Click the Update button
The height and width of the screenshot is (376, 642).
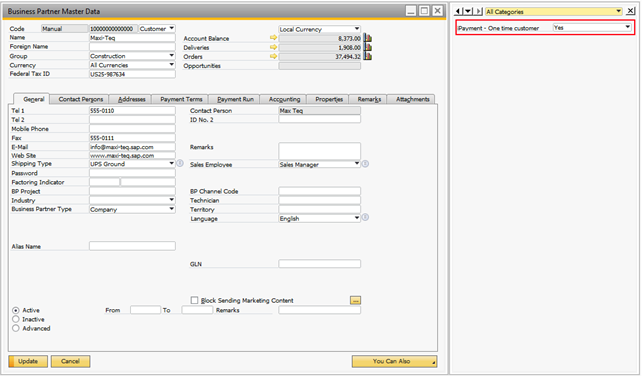[28, 361]
